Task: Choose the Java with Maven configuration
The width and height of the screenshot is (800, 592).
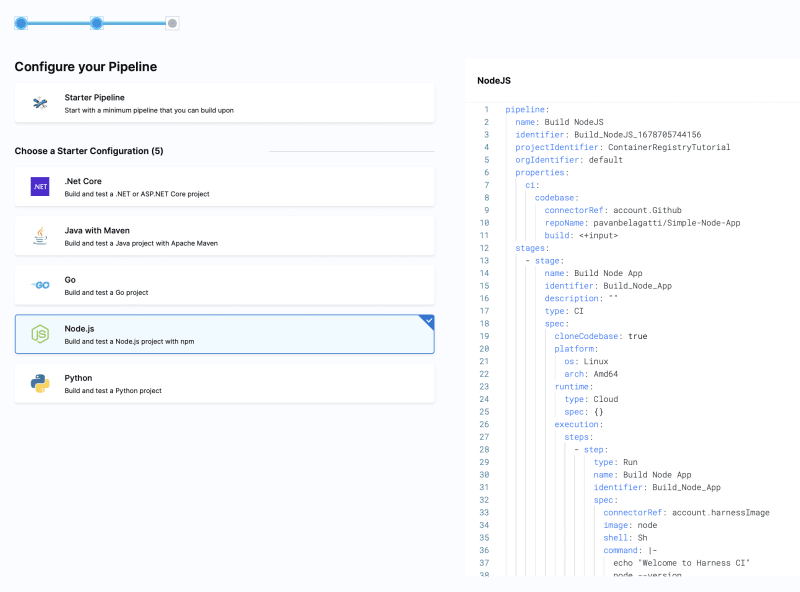Action: tap(224, 236)
